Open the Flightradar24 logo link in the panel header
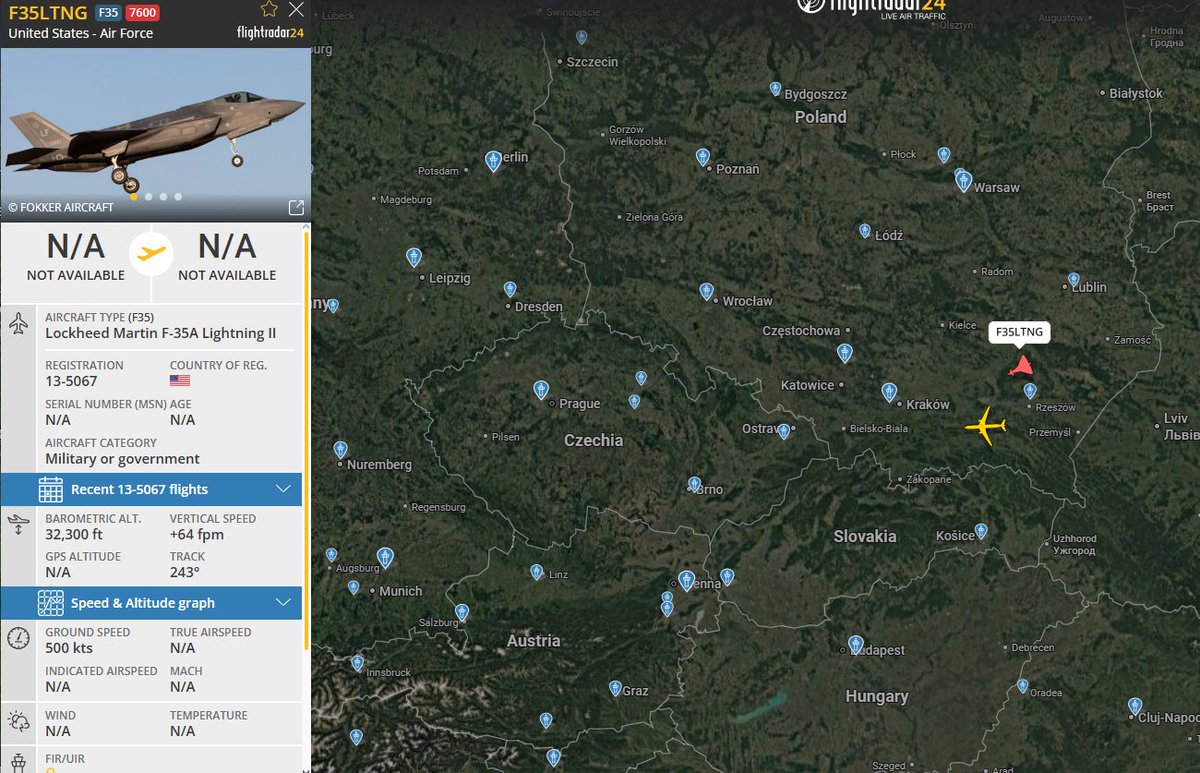 pos(270,32)
